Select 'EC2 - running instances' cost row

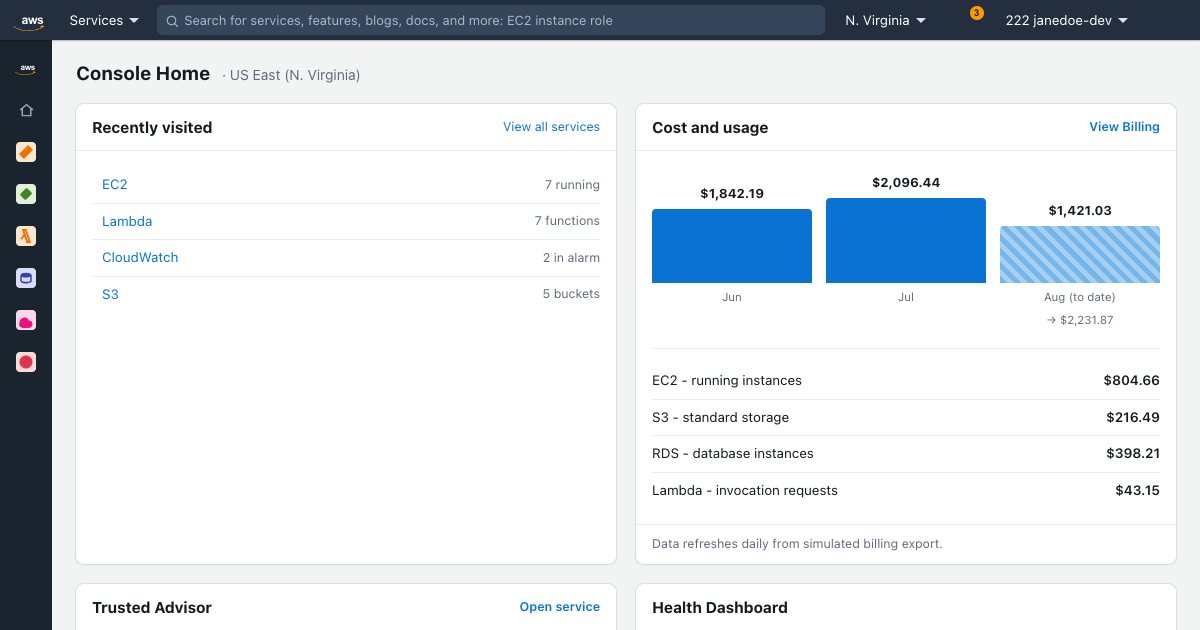point(906,381)
